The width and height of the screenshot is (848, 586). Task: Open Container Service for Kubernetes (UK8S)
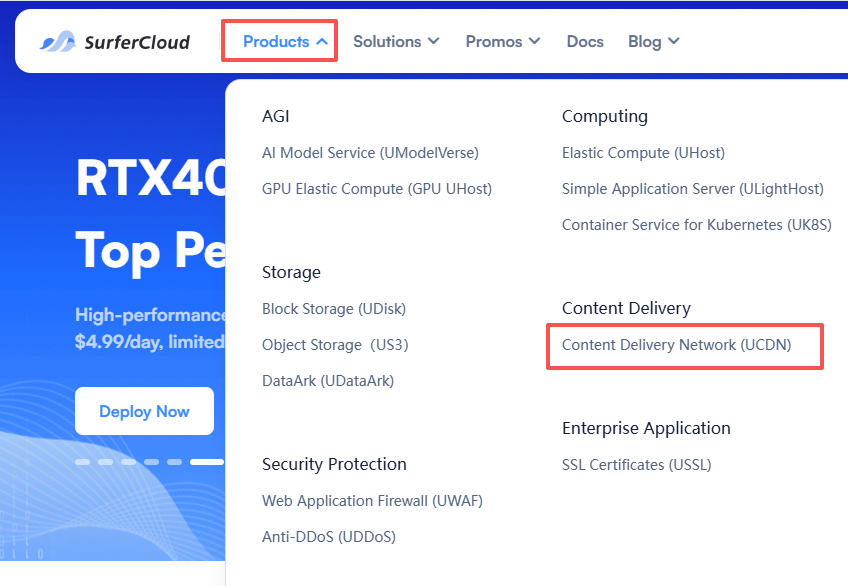point(697,225)
